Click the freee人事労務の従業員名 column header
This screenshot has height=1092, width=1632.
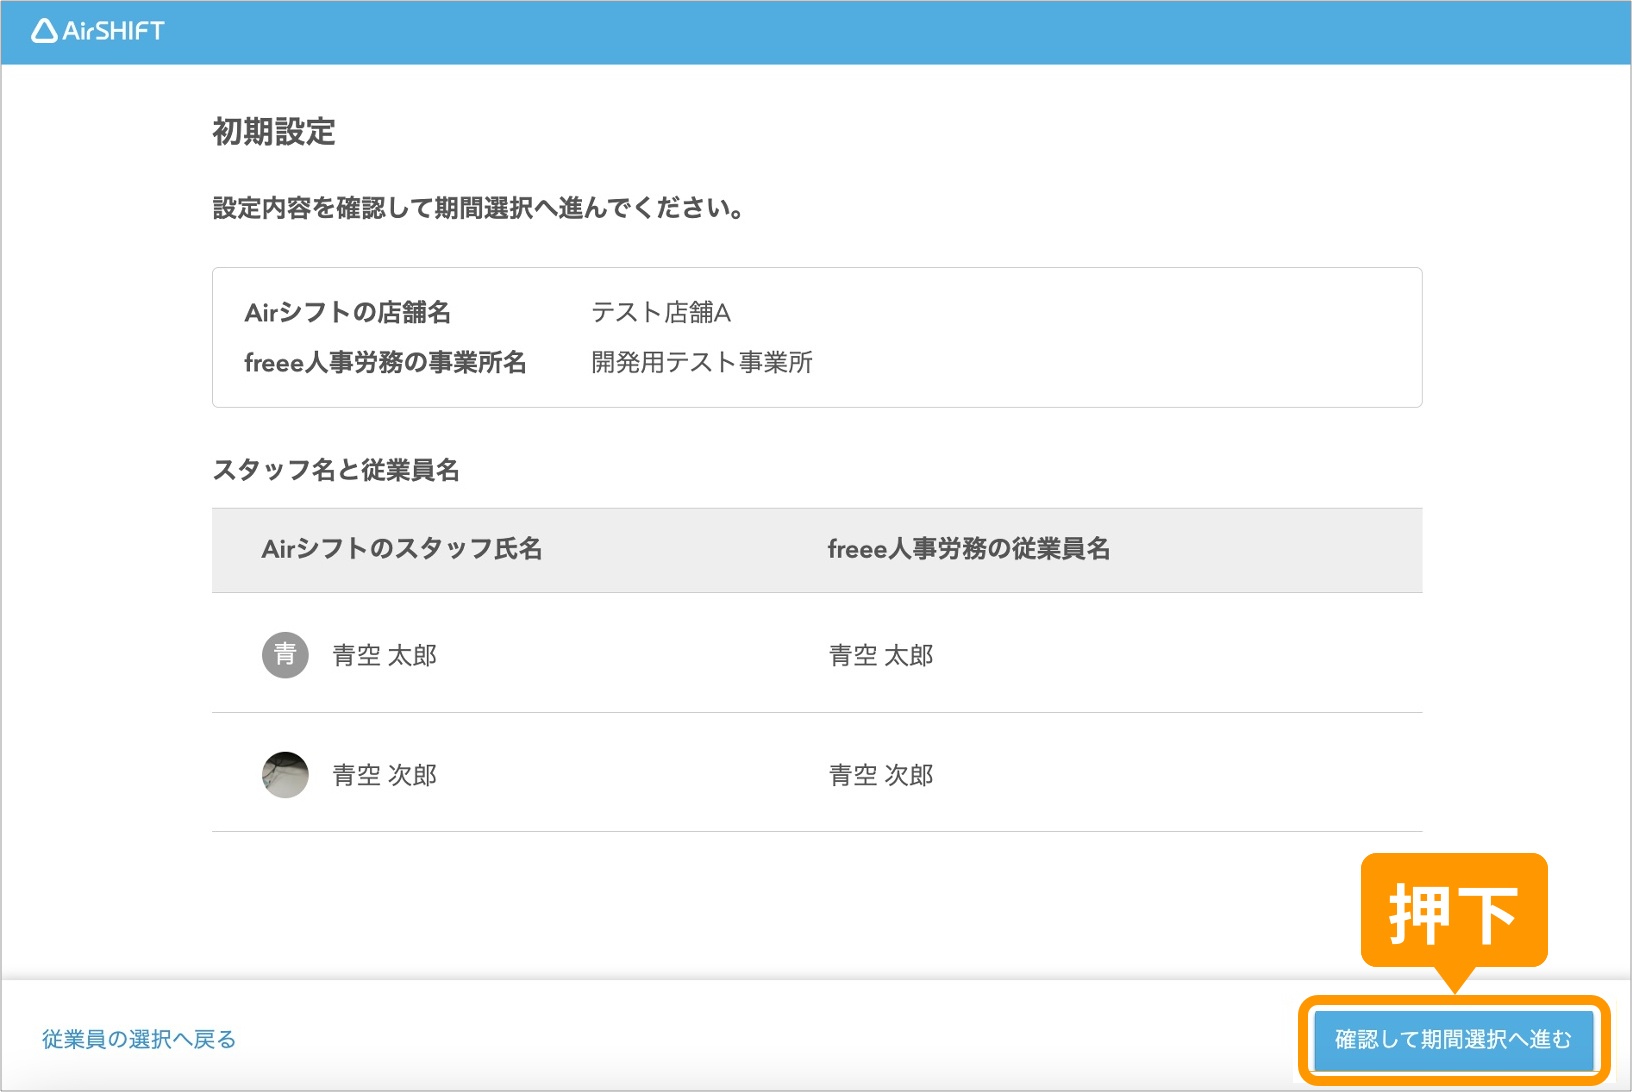[x=968, y=549]
